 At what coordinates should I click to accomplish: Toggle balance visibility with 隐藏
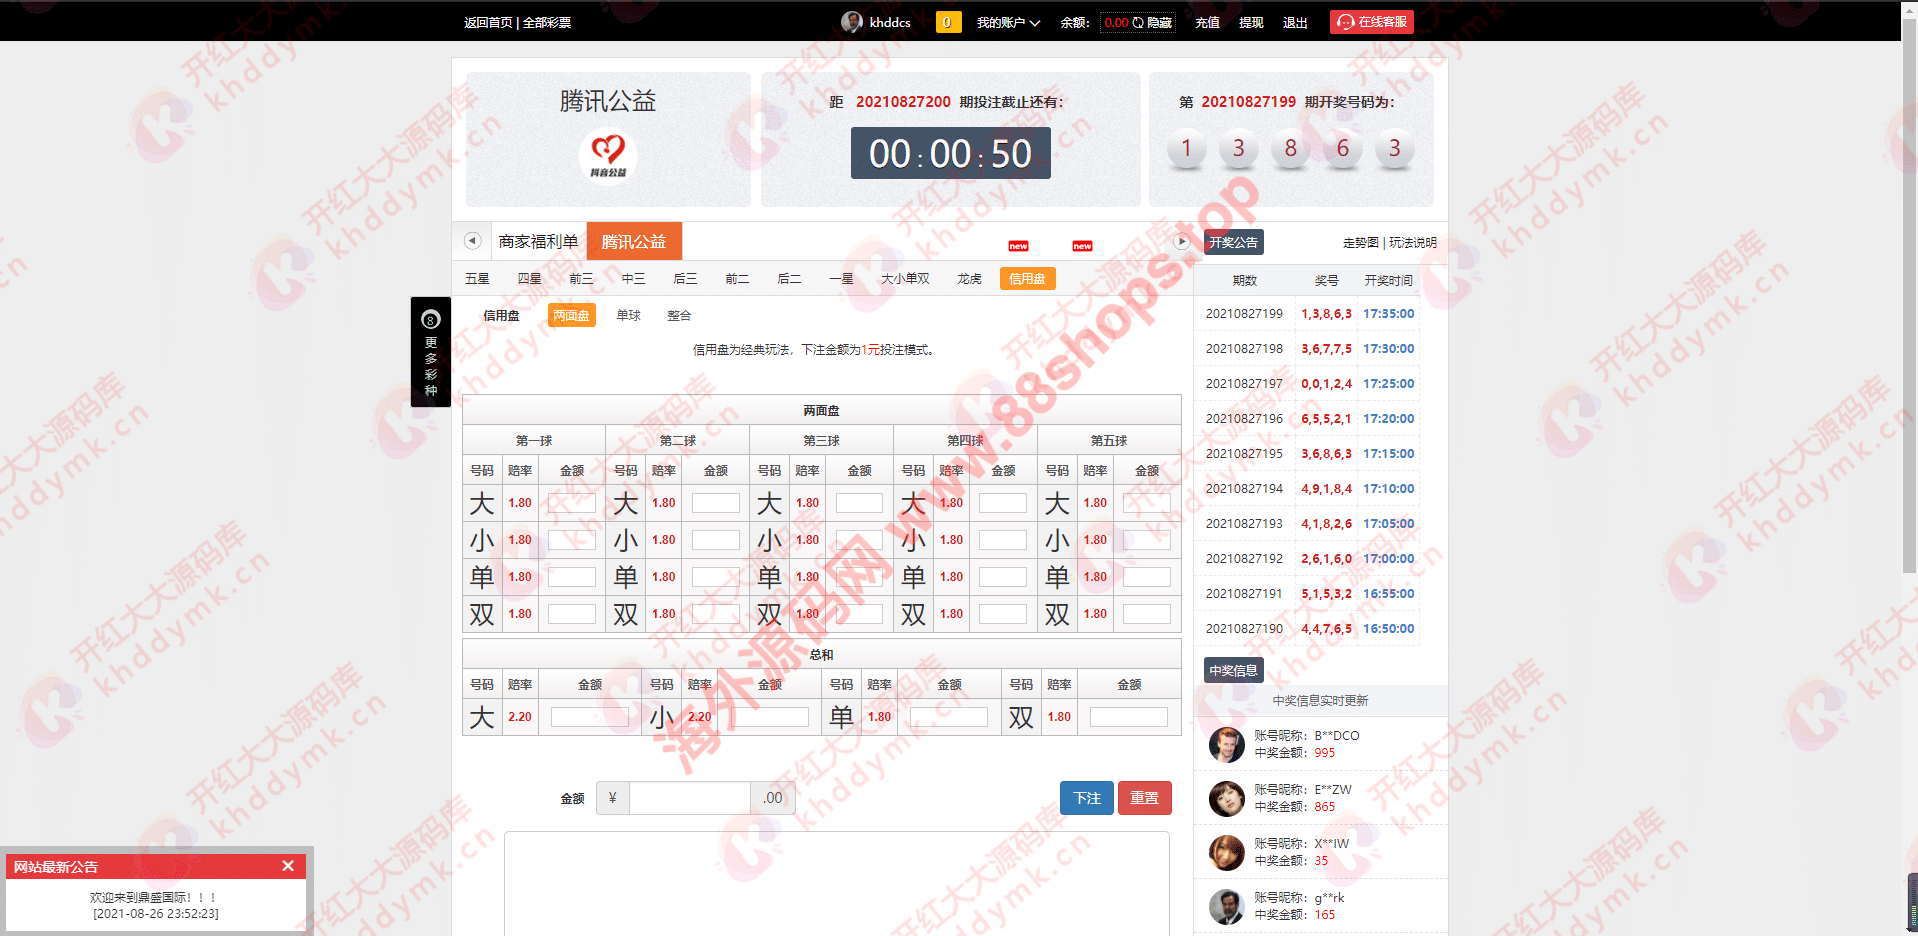click(x=1159, y=23)
